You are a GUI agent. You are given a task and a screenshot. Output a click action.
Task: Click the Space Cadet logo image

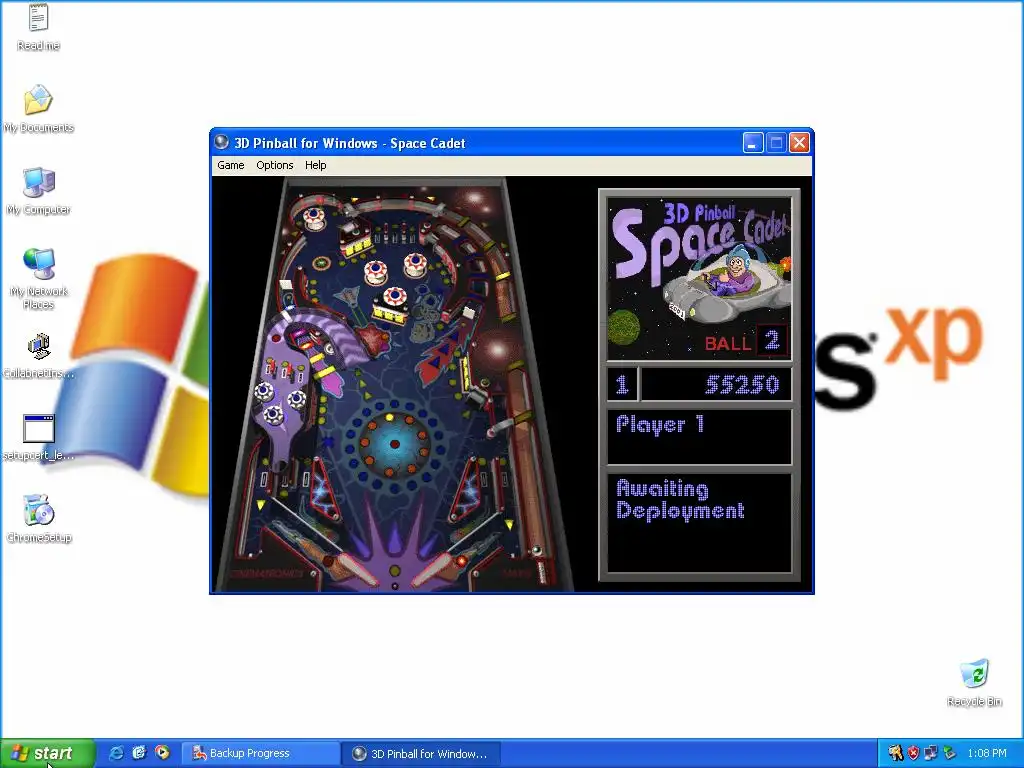coord(699,280)
